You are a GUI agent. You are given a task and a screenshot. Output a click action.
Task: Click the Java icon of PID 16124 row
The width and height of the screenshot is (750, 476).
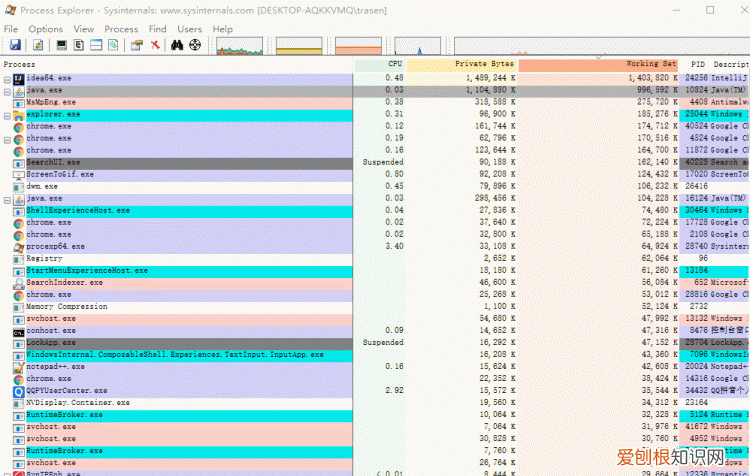coord(19,199)
